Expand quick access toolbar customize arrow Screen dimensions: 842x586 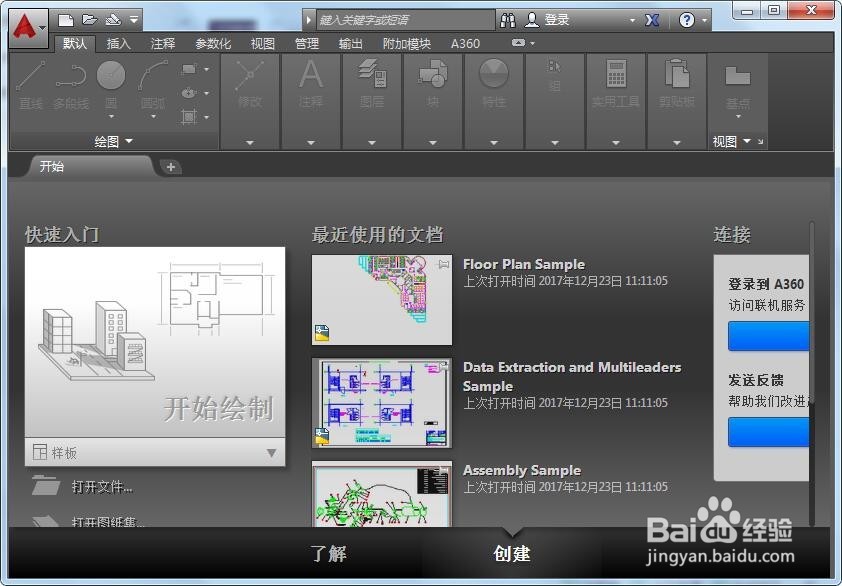(x=134, y=20)
